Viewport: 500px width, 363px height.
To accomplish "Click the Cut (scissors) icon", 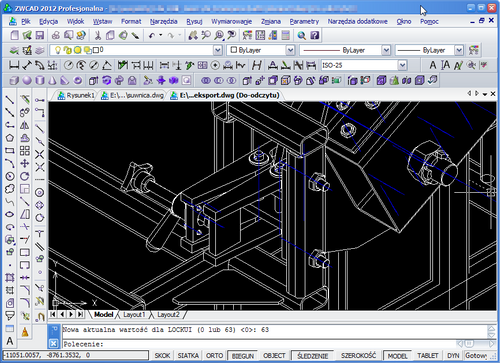I will coord(97,35).
